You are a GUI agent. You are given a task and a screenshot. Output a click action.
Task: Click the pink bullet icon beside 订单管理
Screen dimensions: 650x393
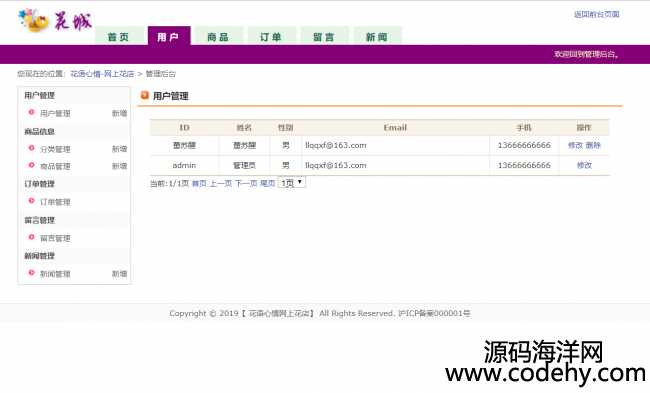click(x=31, y=201)
